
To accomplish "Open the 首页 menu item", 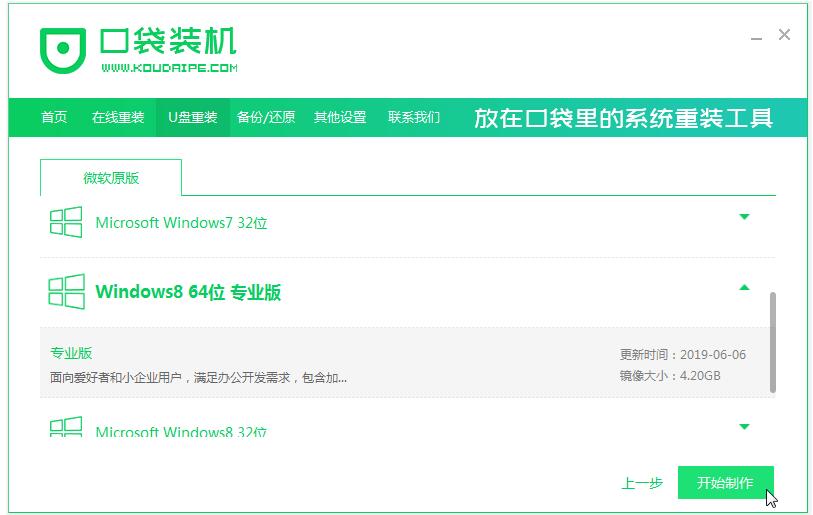I will click(x=54, y=117).
